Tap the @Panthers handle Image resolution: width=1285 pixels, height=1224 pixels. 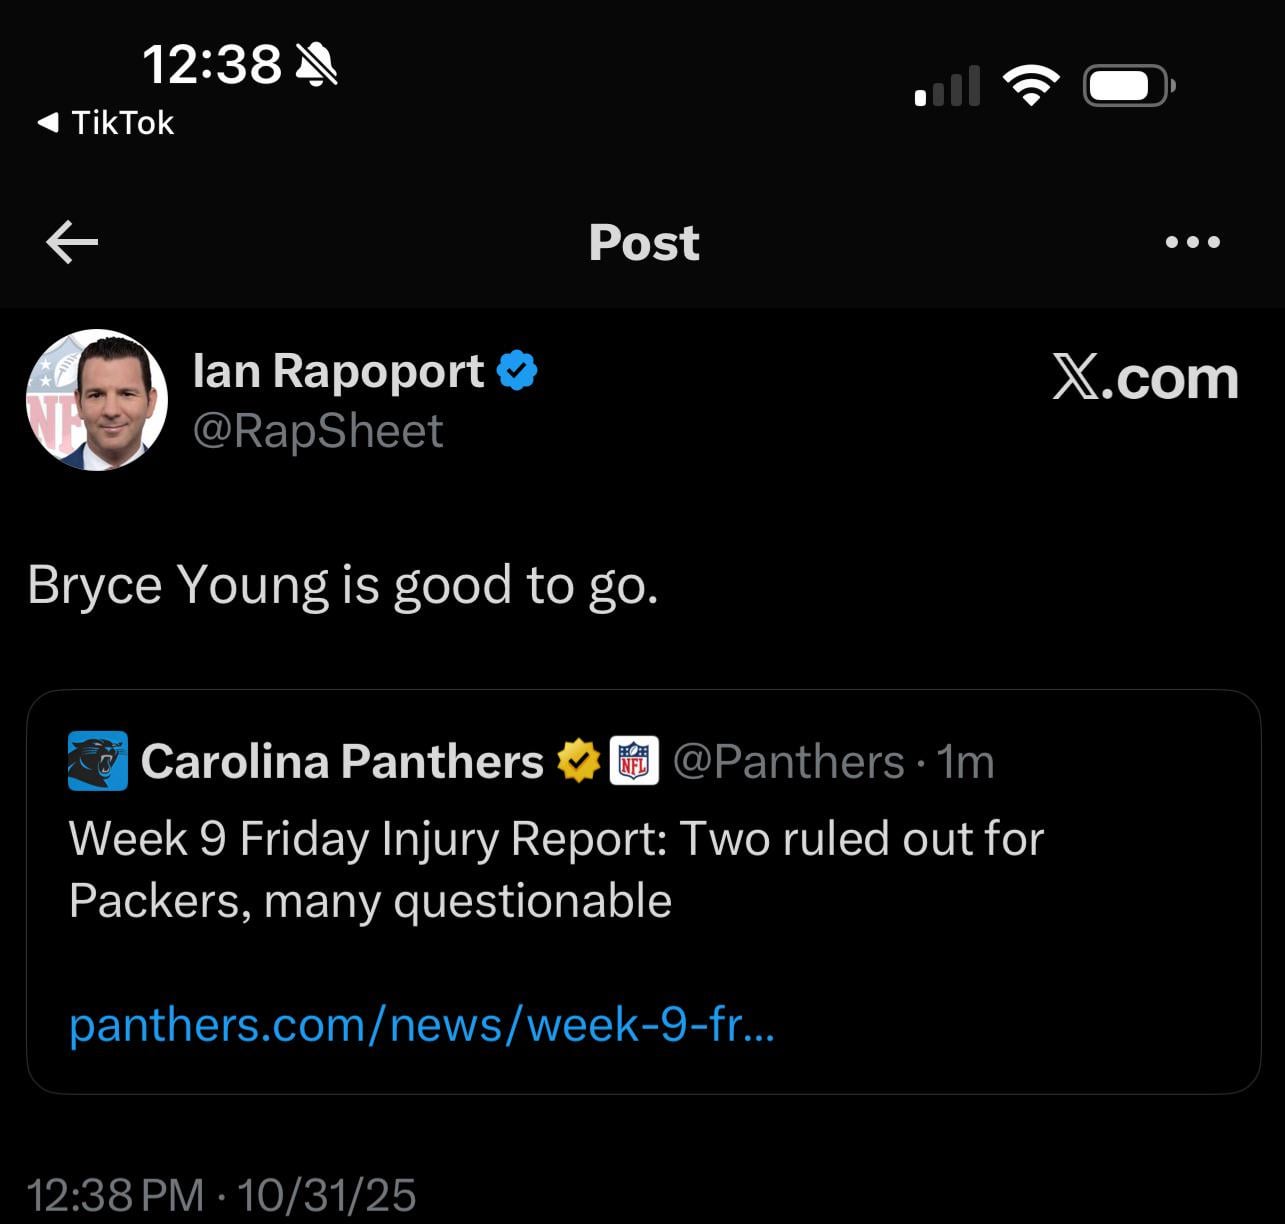click(x=788, y=762)
